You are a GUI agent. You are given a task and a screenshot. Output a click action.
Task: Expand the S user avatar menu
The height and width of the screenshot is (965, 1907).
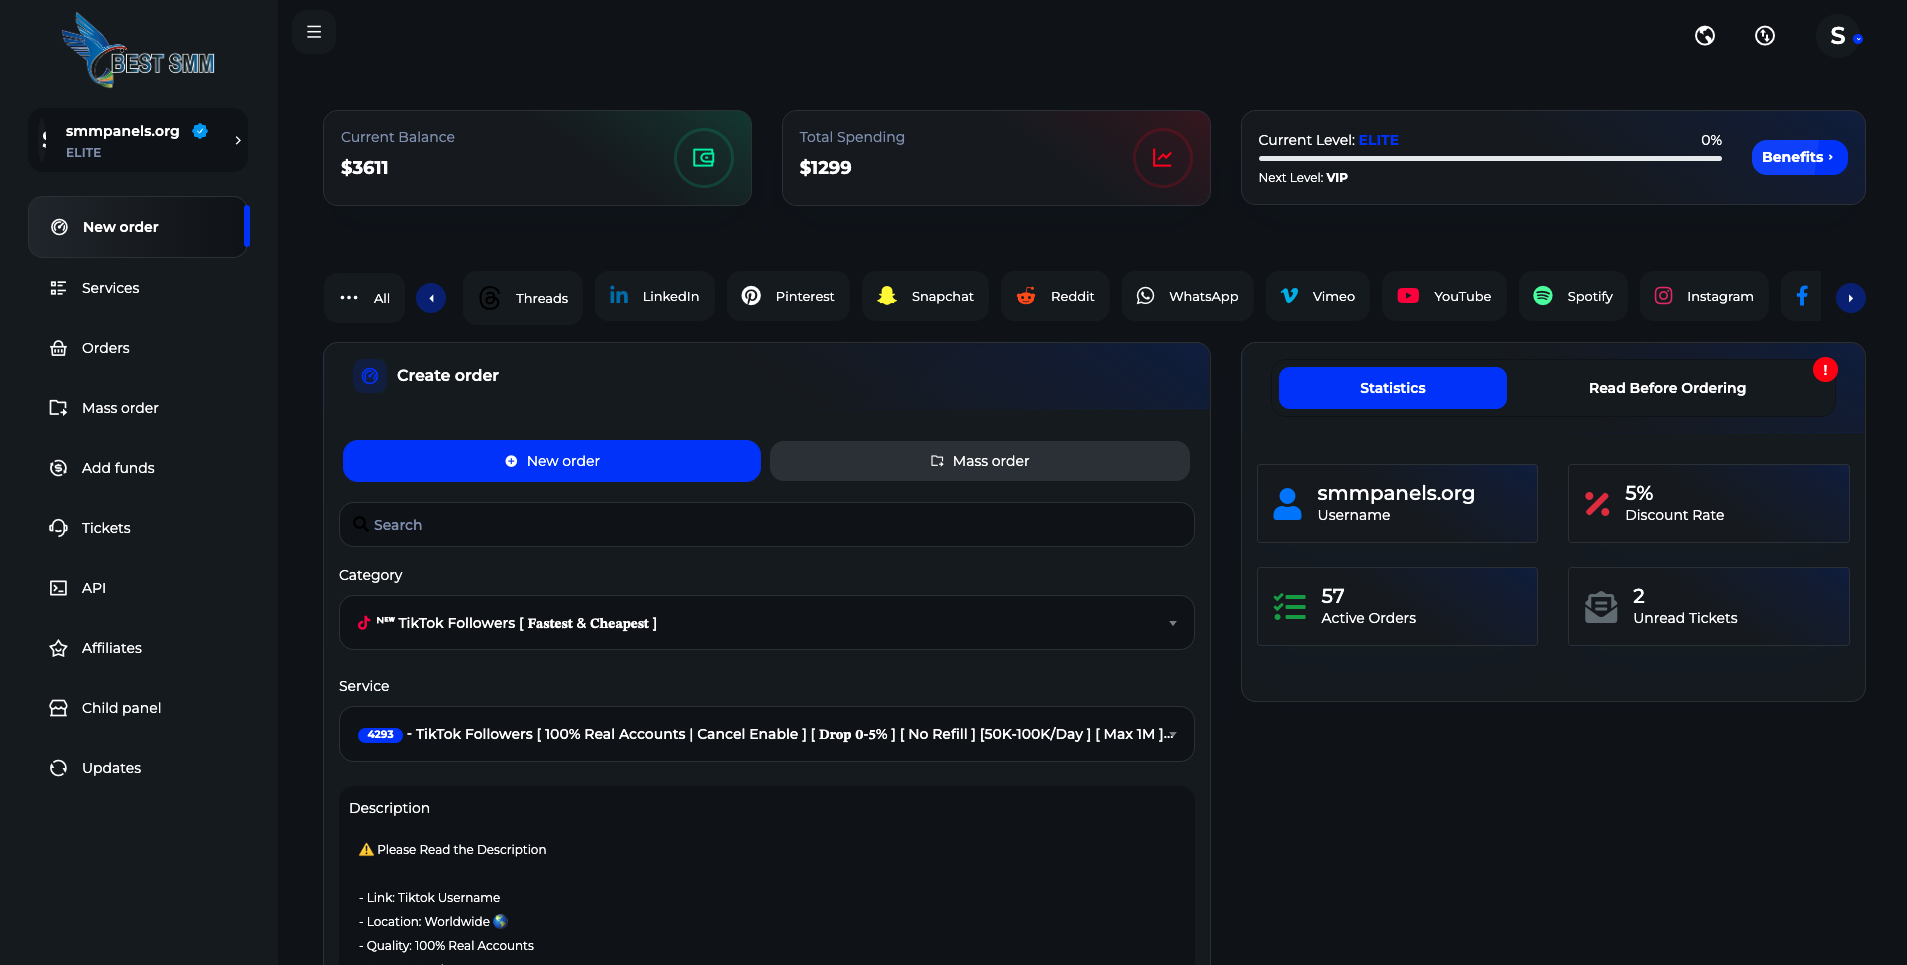pyautogui.click(x=1839, y=37)
